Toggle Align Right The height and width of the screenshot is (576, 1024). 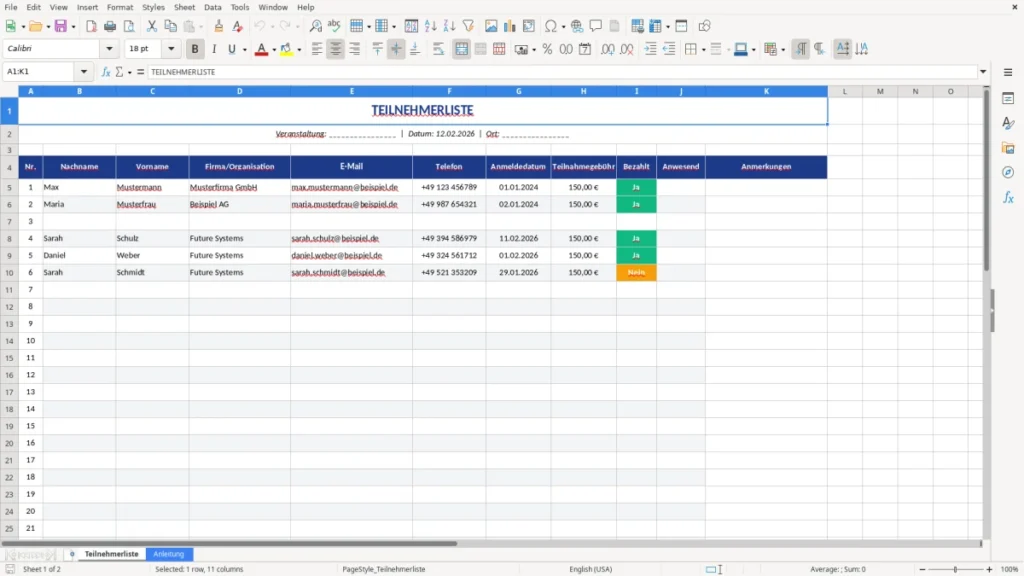coord(355,49)
